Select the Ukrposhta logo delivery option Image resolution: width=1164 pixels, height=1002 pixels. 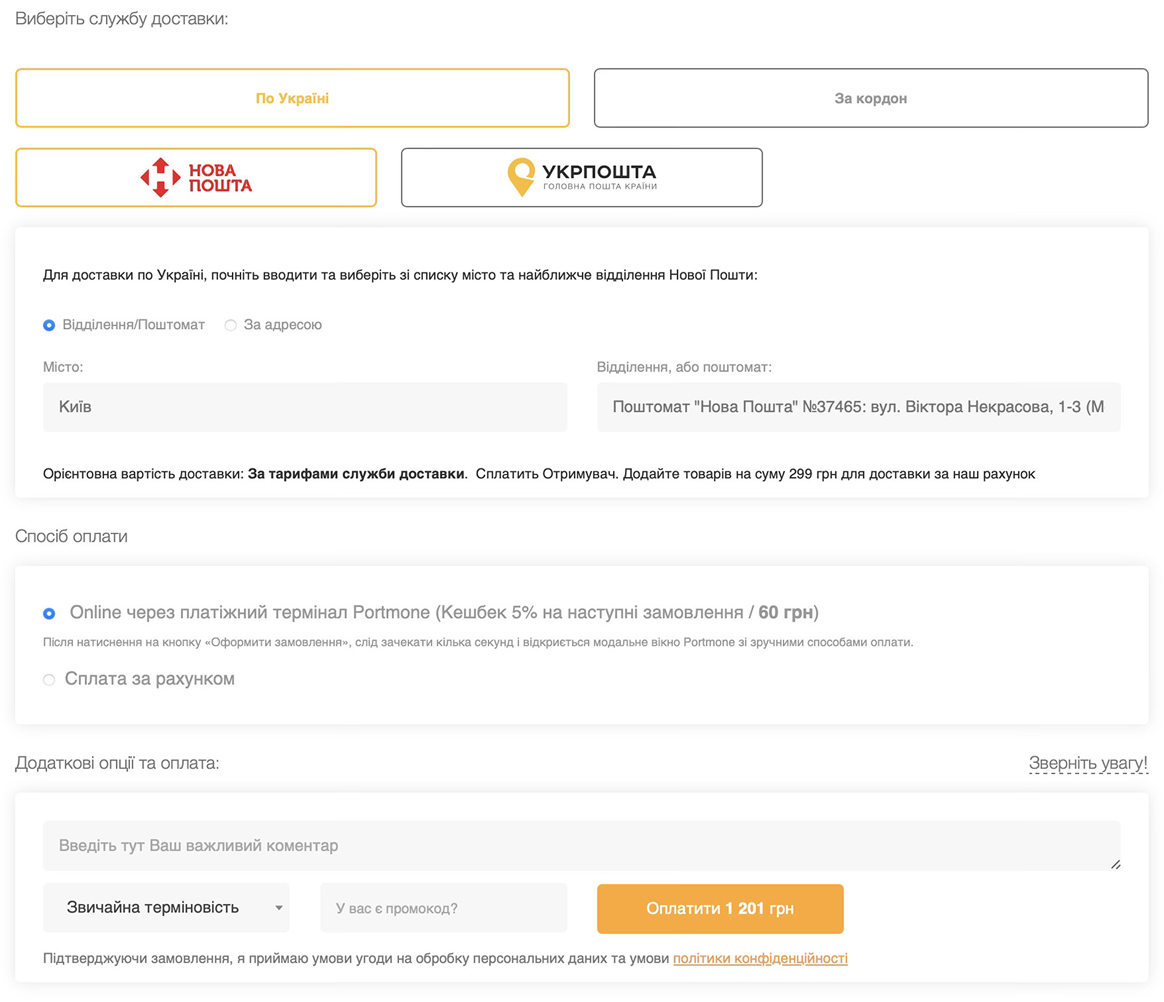click(x=581, y=178)
